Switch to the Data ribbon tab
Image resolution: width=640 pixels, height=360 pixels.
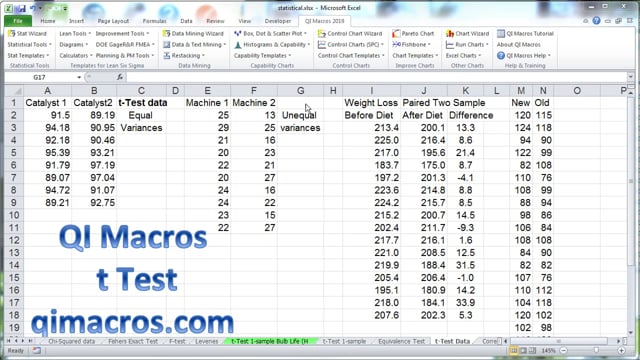pos(186,21)
